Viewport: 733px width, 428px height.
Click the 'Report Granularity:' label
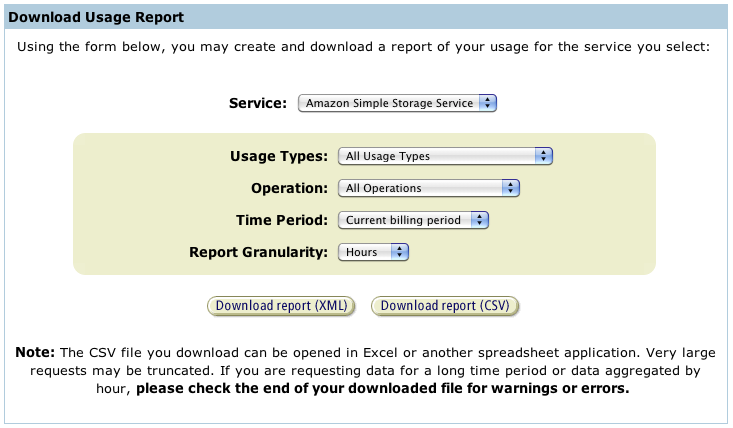tap(258, 252)
